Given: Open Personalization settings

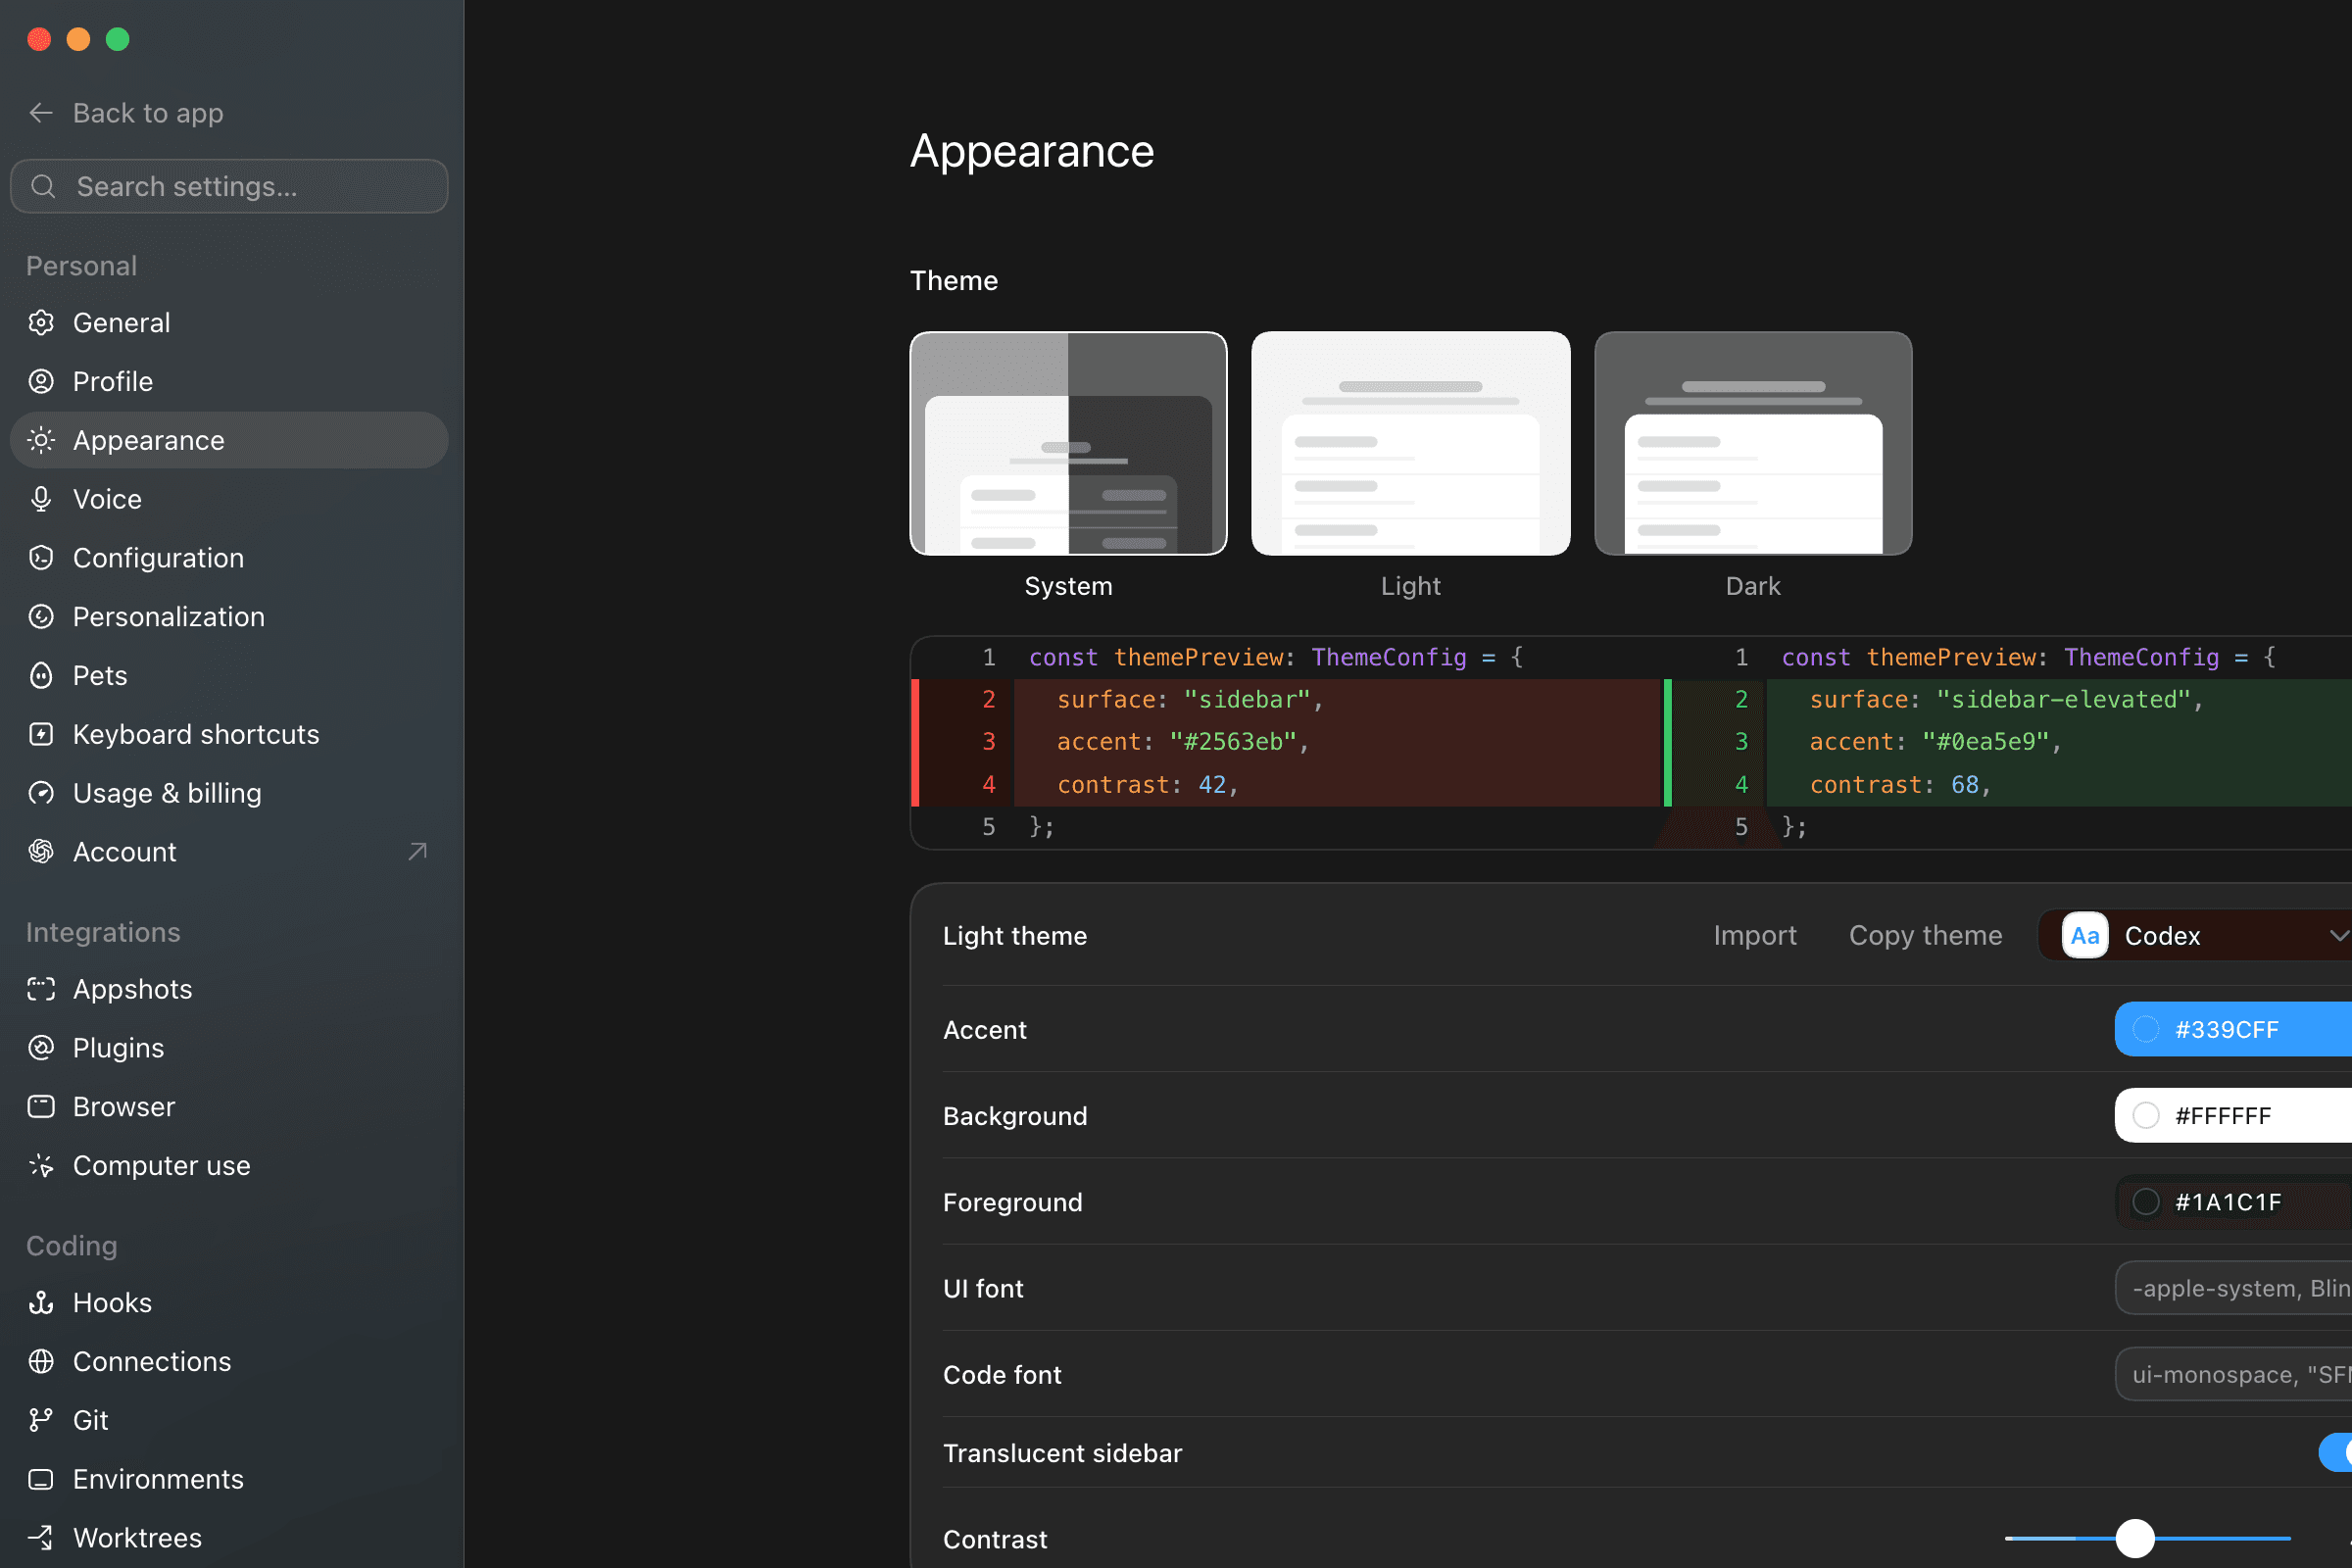Looking at the screenshot, I should [x=229, y=616].
